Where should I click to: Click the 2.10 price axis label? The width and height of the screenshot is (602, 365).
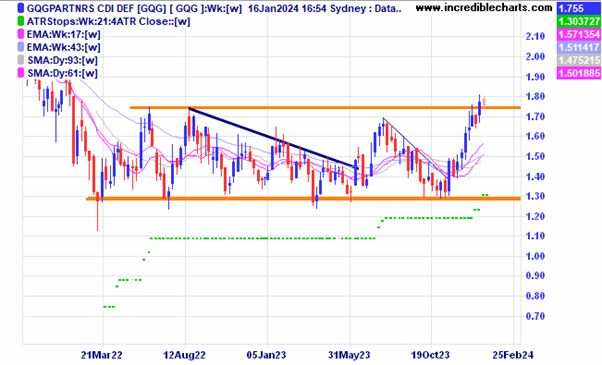coord(535,36)
